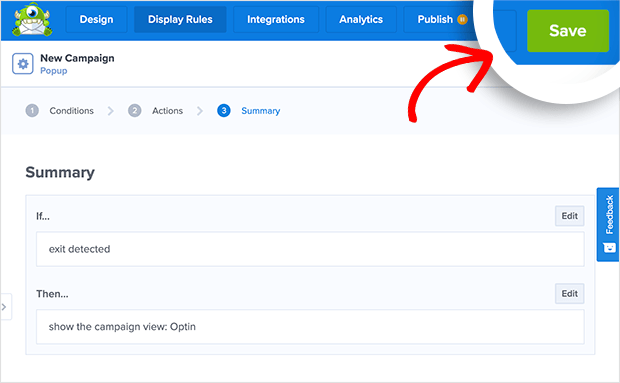620x383 pixels.
Task: Click the step 3 number circle
Action: pyautogui.click(x=224, y=111)
